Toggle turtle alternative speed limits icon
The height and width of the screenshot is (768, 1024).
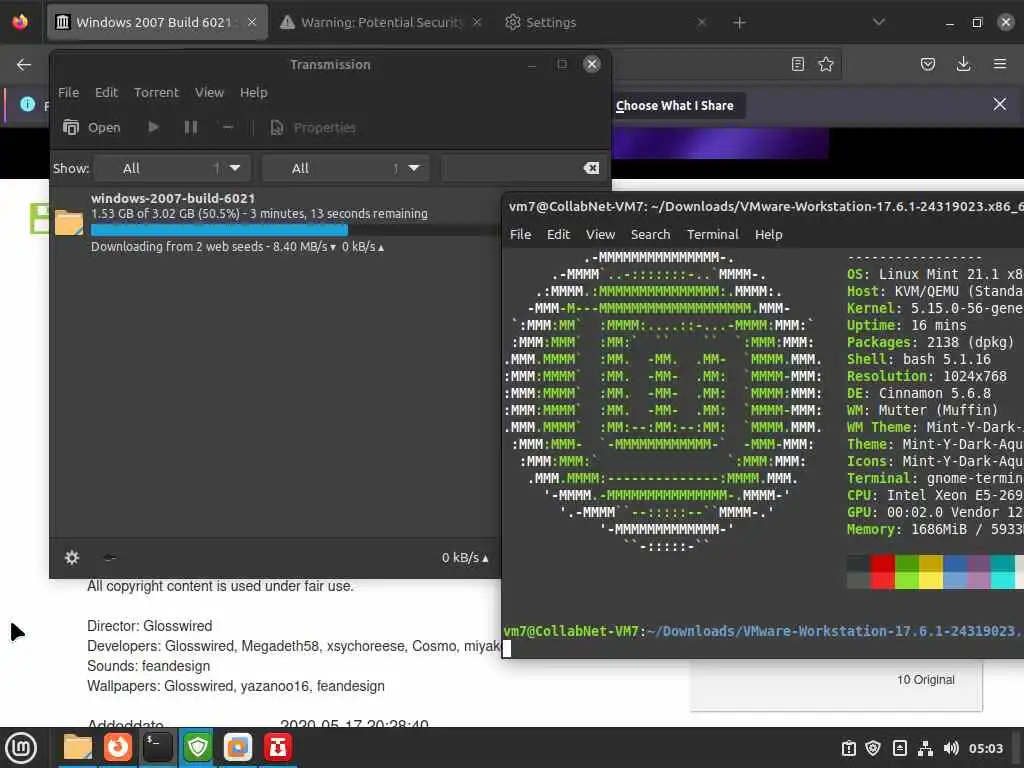click(110, 558)
